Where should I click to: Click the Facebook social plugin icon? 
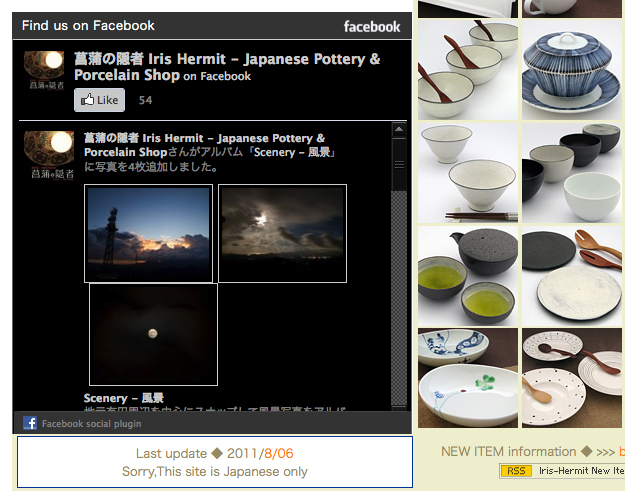click(30, 423)
